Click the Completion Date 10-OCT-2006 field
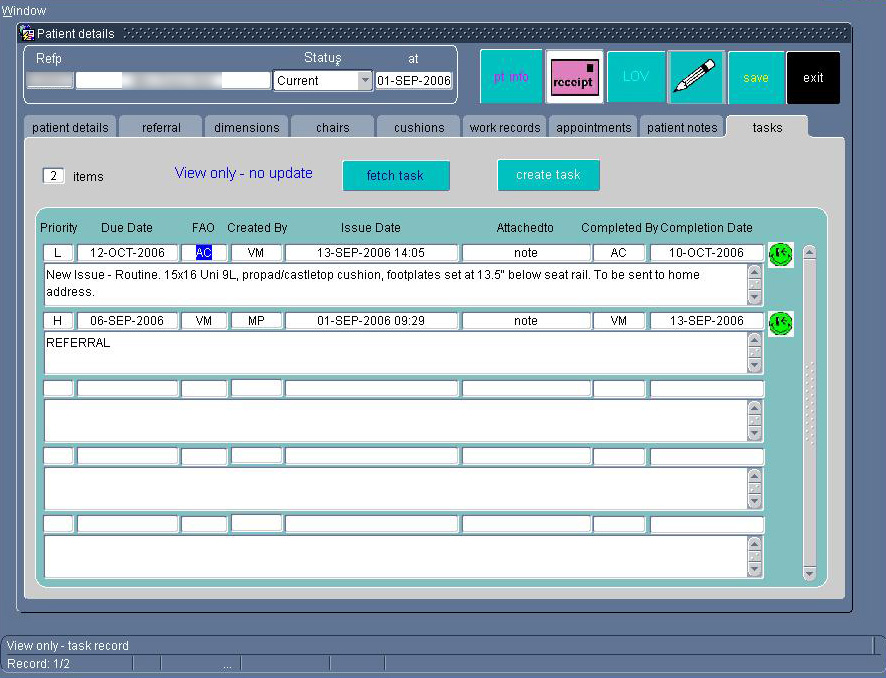This screenshot has width=886, height=678. pos(706,253)
